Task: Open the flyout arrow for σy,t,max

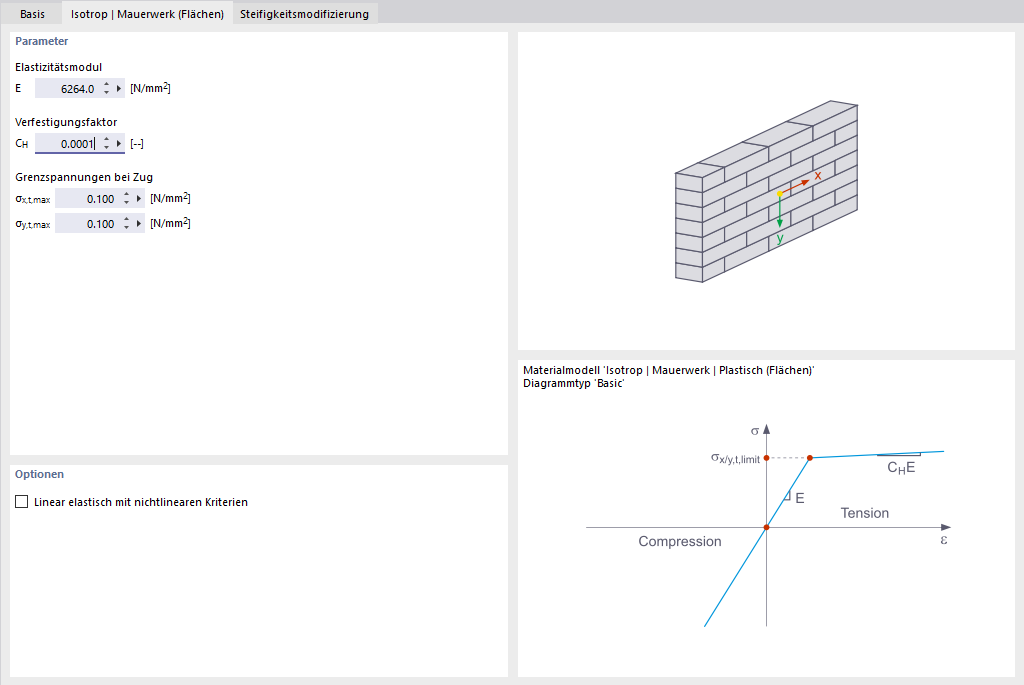Action: (x=138, y=223)
